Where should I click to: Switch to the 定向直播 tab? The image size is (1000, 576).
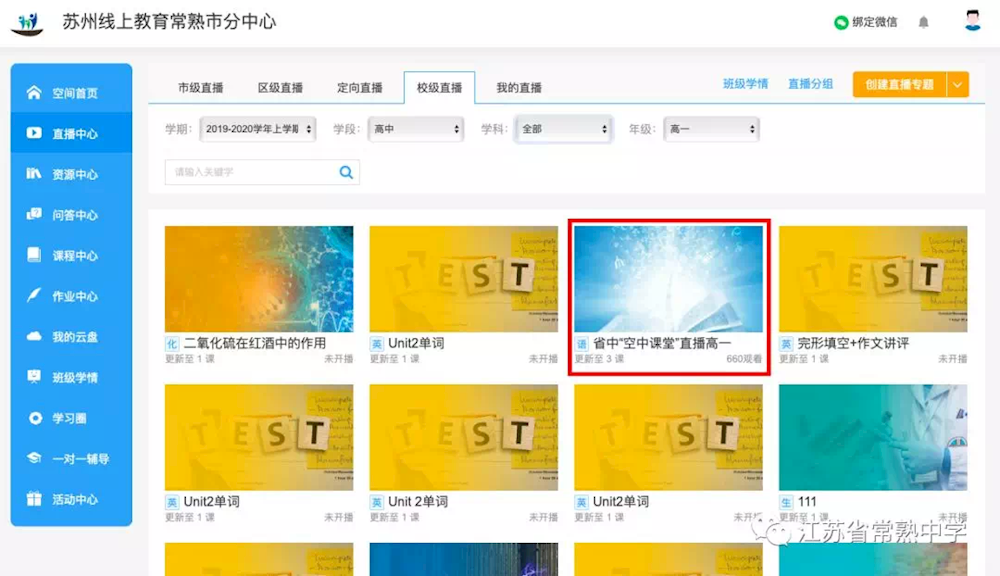pyautogui.click(x=360, y=87)
